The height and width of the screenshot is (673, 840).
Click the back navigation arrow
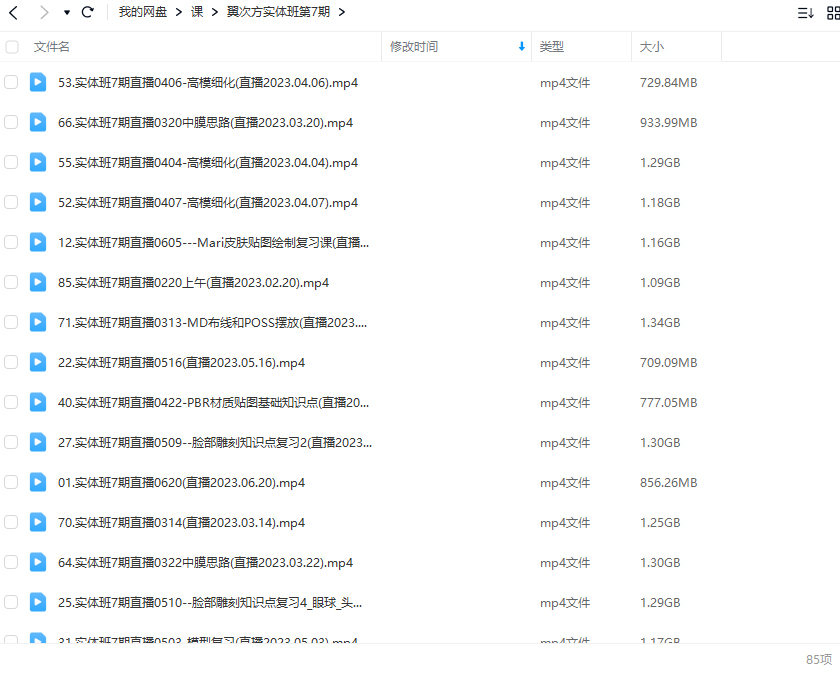(13, 12)
